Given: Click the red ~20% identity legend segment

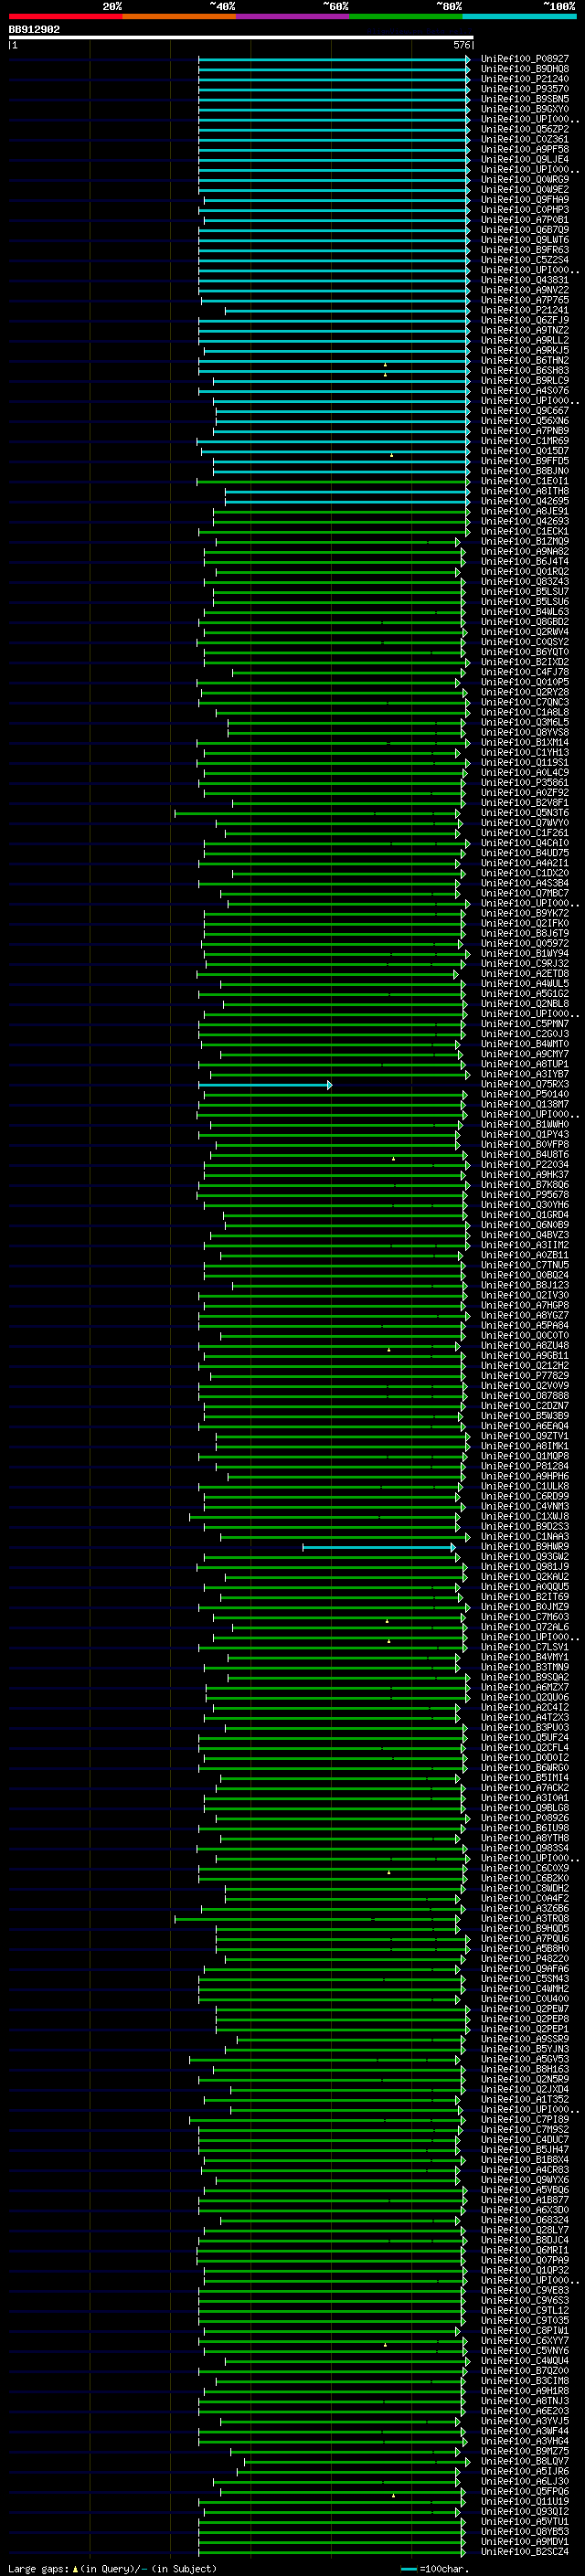Looking at the screenshot, I should click(x=65, y=16).
